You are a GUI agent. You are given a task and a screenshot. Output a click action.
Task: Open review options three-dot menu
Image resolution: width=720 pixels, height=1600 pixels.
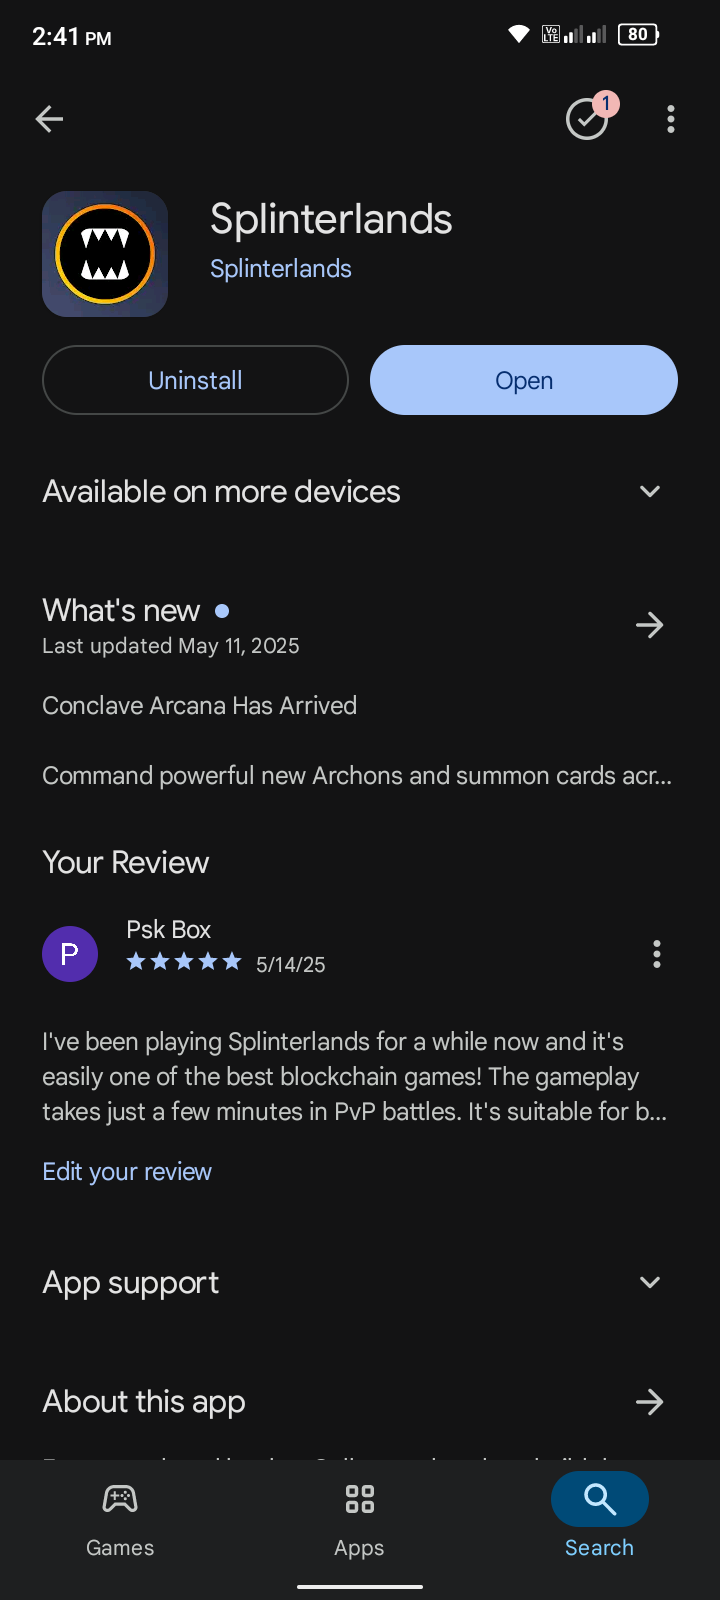click(x=657, y=954)
